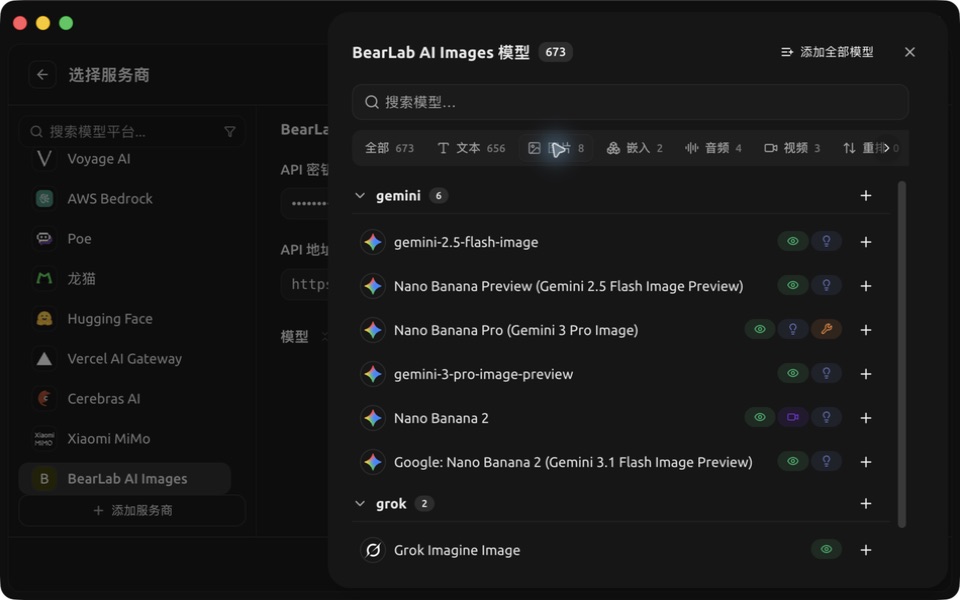Click Google: Nano Banana 2 model name
This screenshot has height=600, width=960.
(573, 462)
